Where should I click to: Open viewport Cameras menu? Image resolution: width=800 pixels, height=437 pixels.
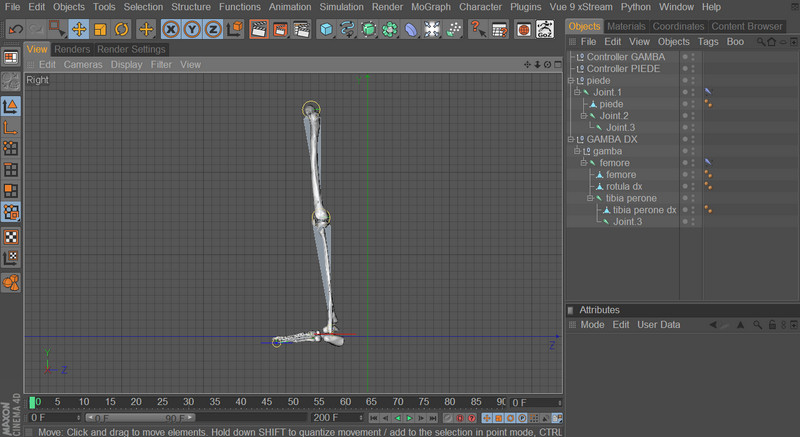point(83,64)
